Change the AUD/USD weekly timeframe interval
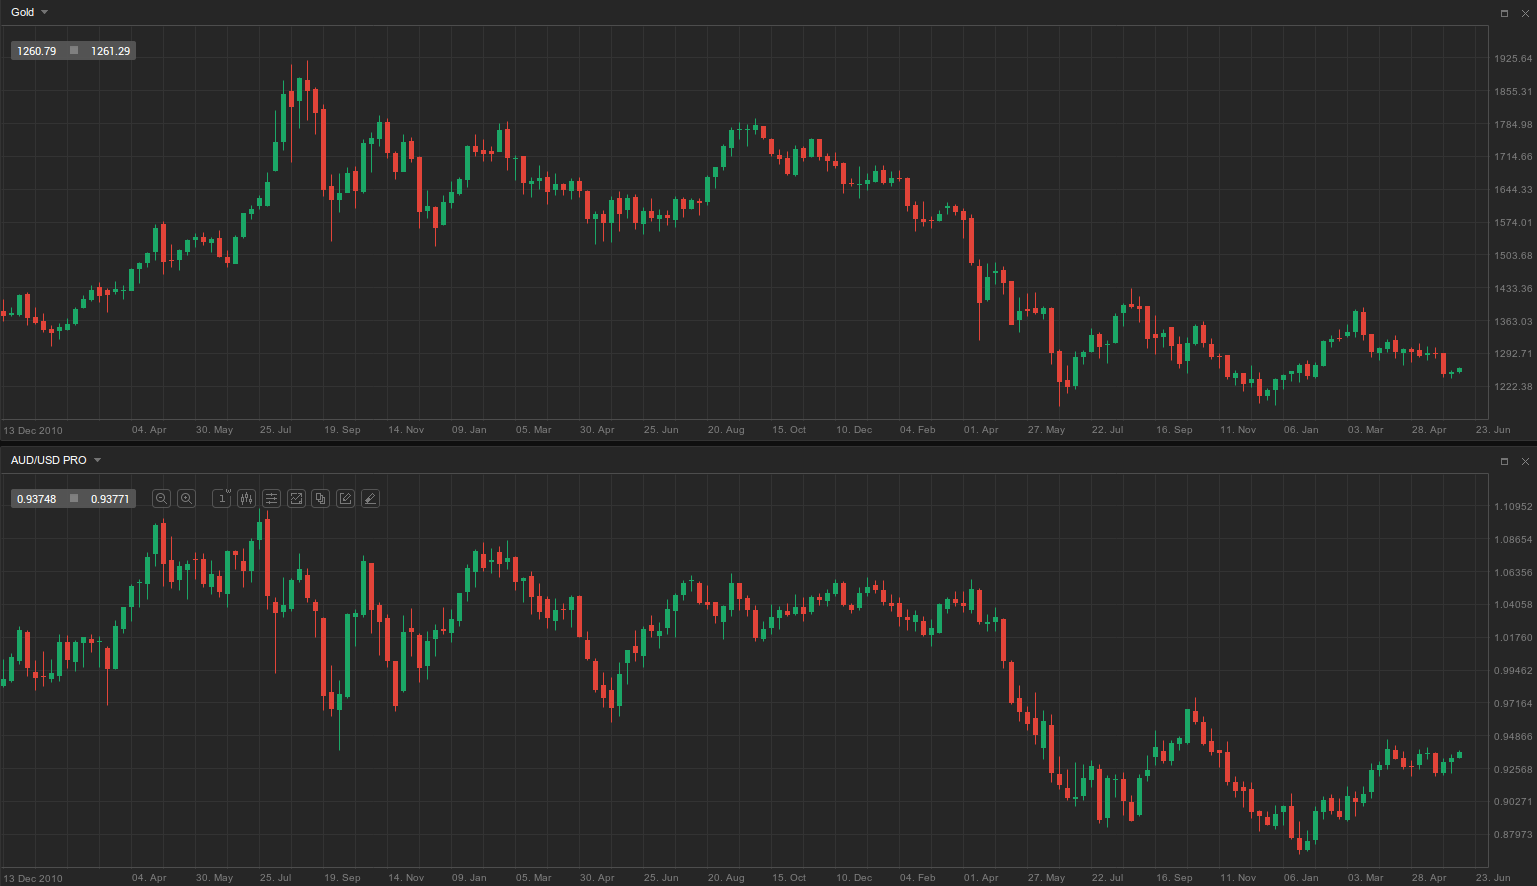1537x886 pixels. [222, 498]
